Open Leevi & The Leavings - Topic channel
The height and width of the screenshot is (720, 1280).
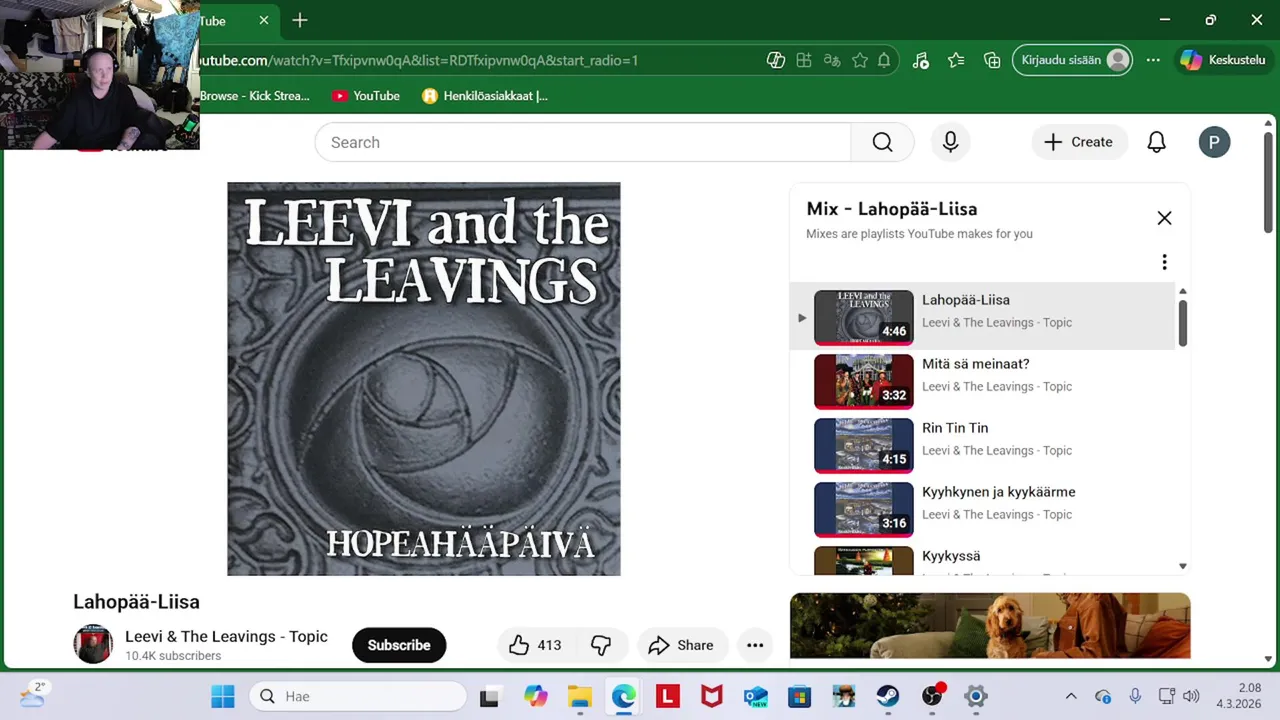point(226,636)
